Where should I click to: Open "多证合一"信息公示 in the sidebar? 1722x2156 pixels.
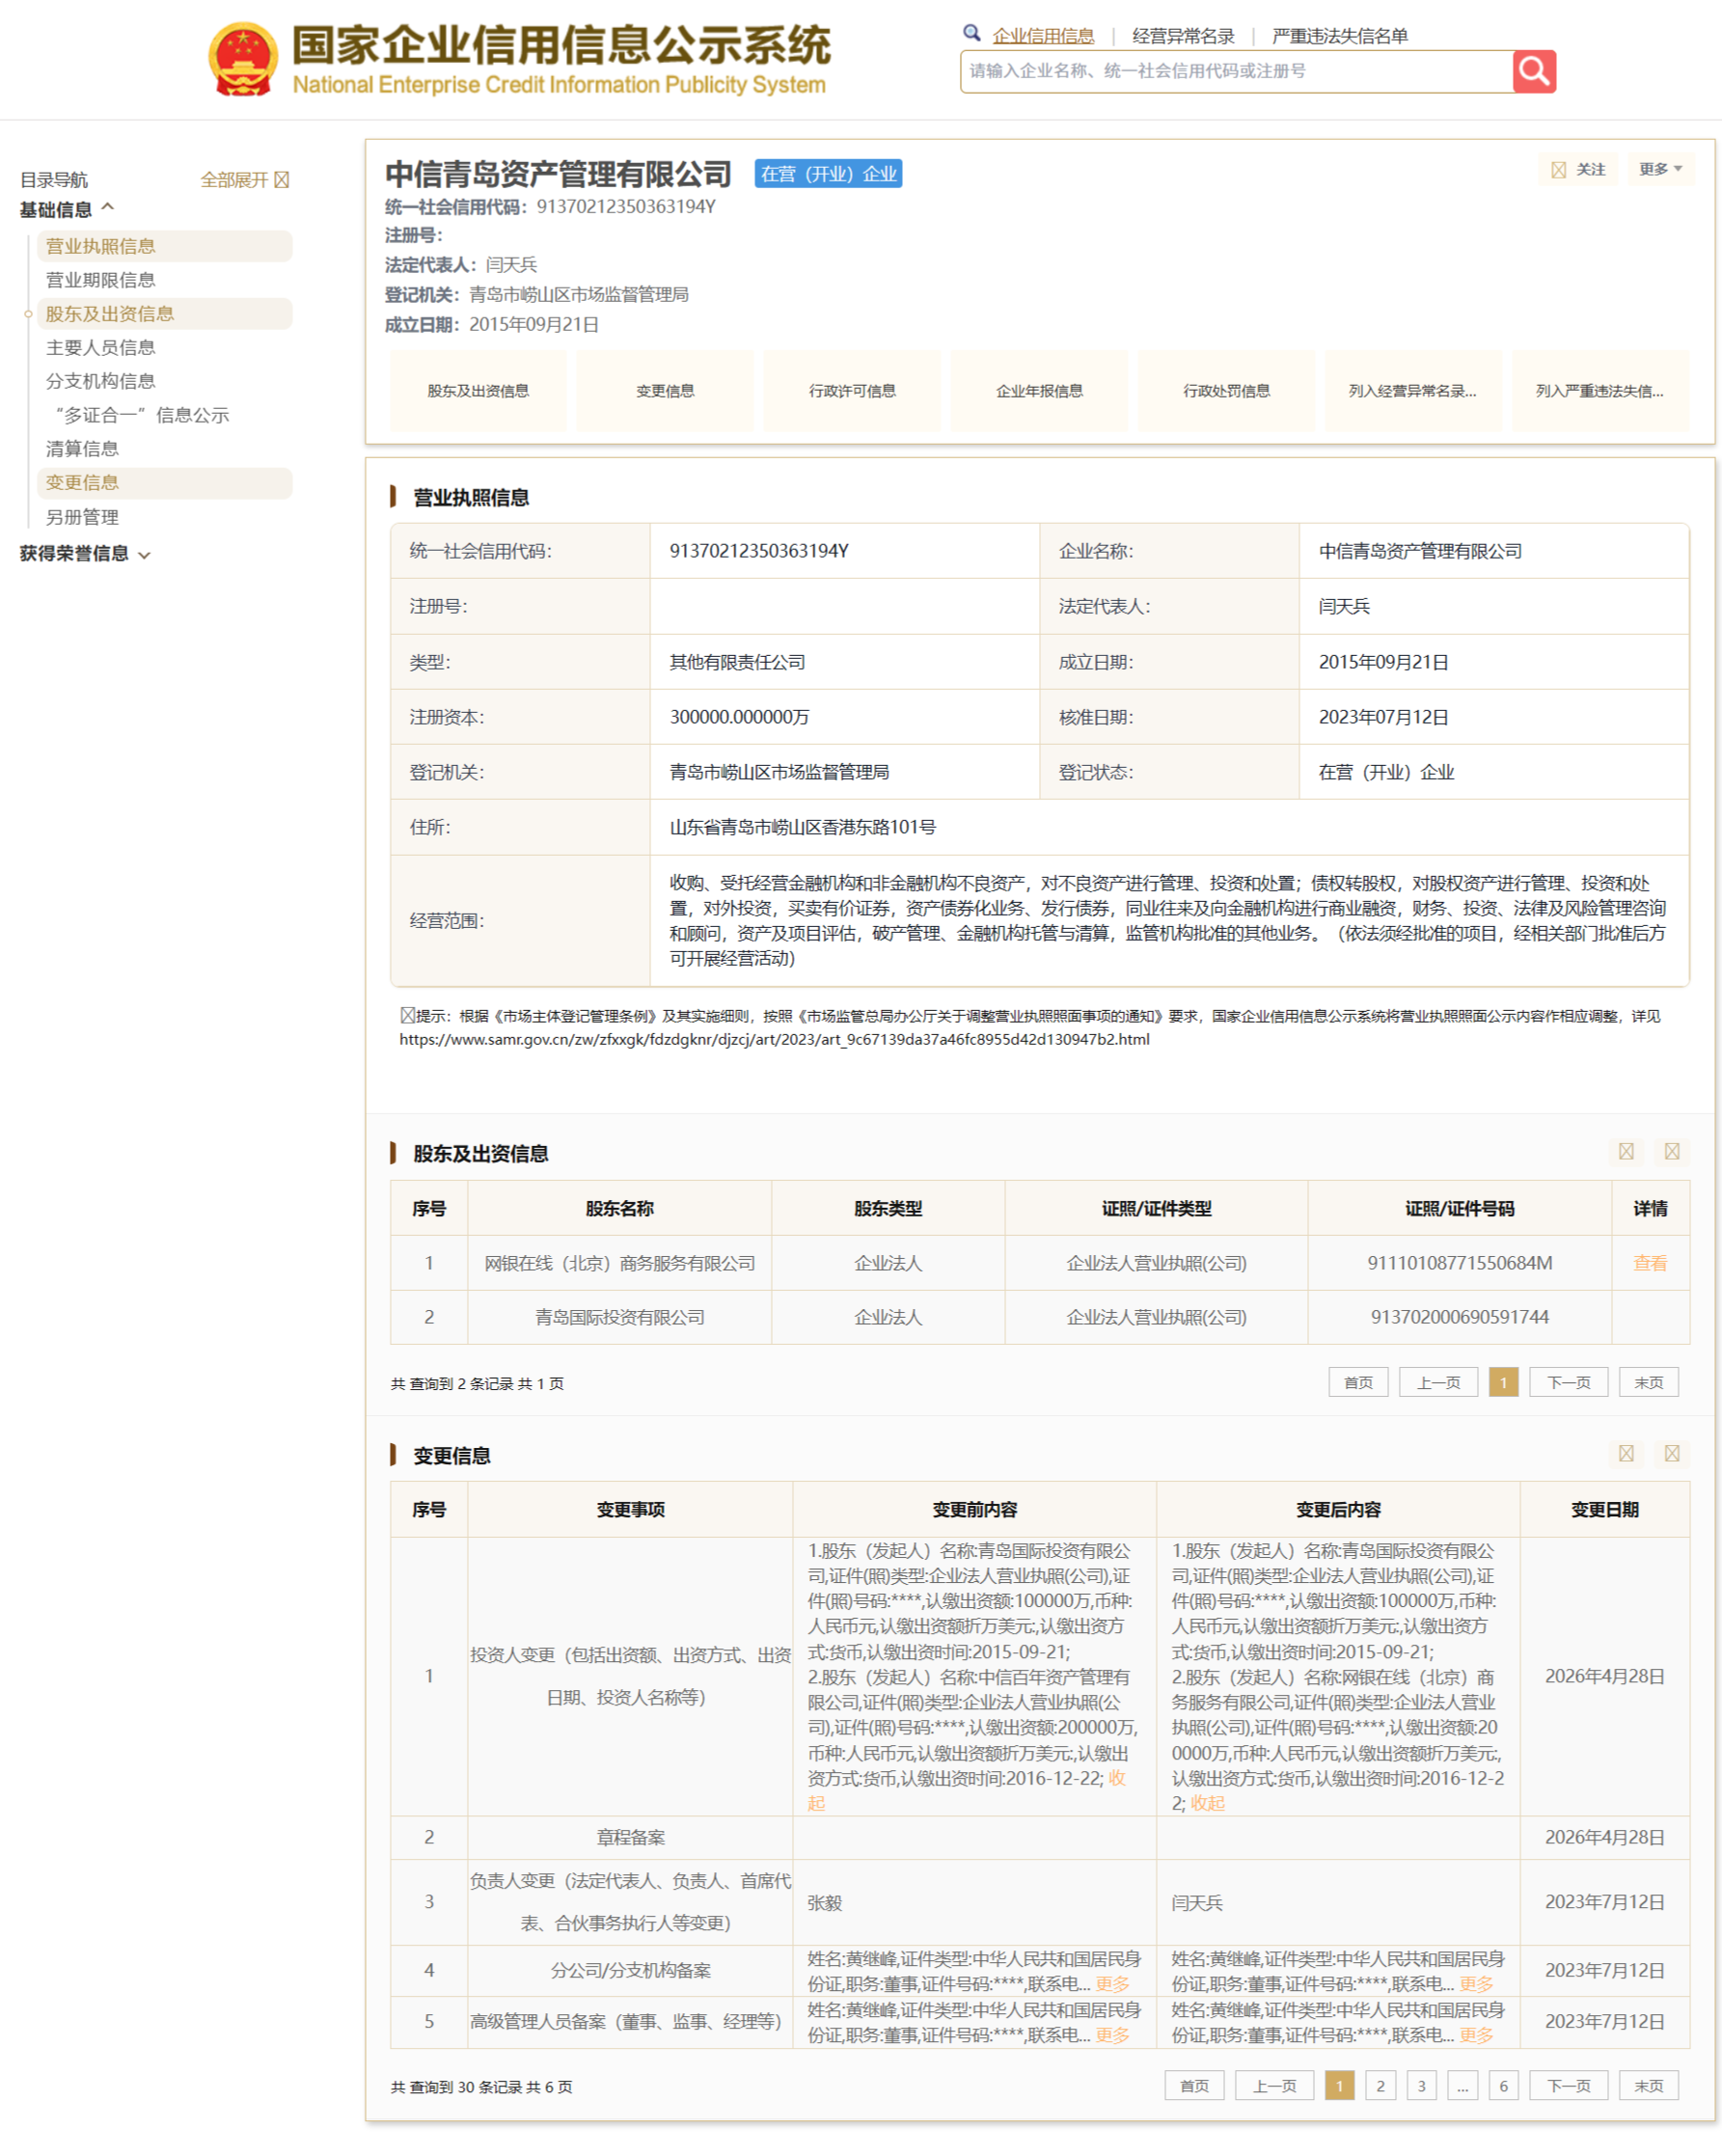point(142,415)
